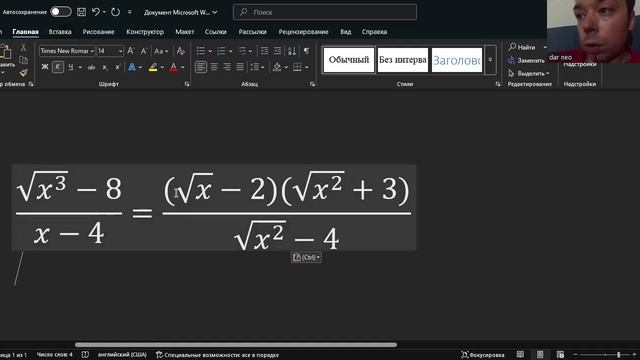The height and width of the screenshot is (360, 640).
Task: Click the Numbered list icon
Action: pyautogui.click(x=221, y=51)
